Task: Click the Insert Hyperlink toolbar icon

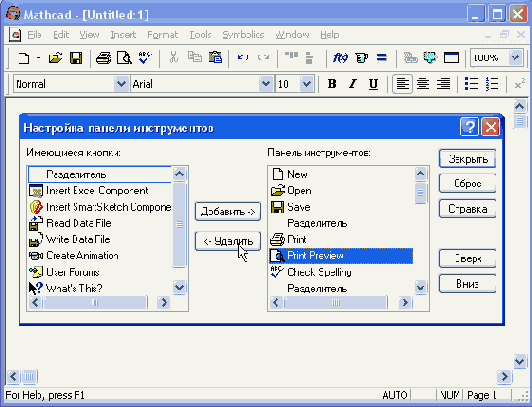Action: 410,58
